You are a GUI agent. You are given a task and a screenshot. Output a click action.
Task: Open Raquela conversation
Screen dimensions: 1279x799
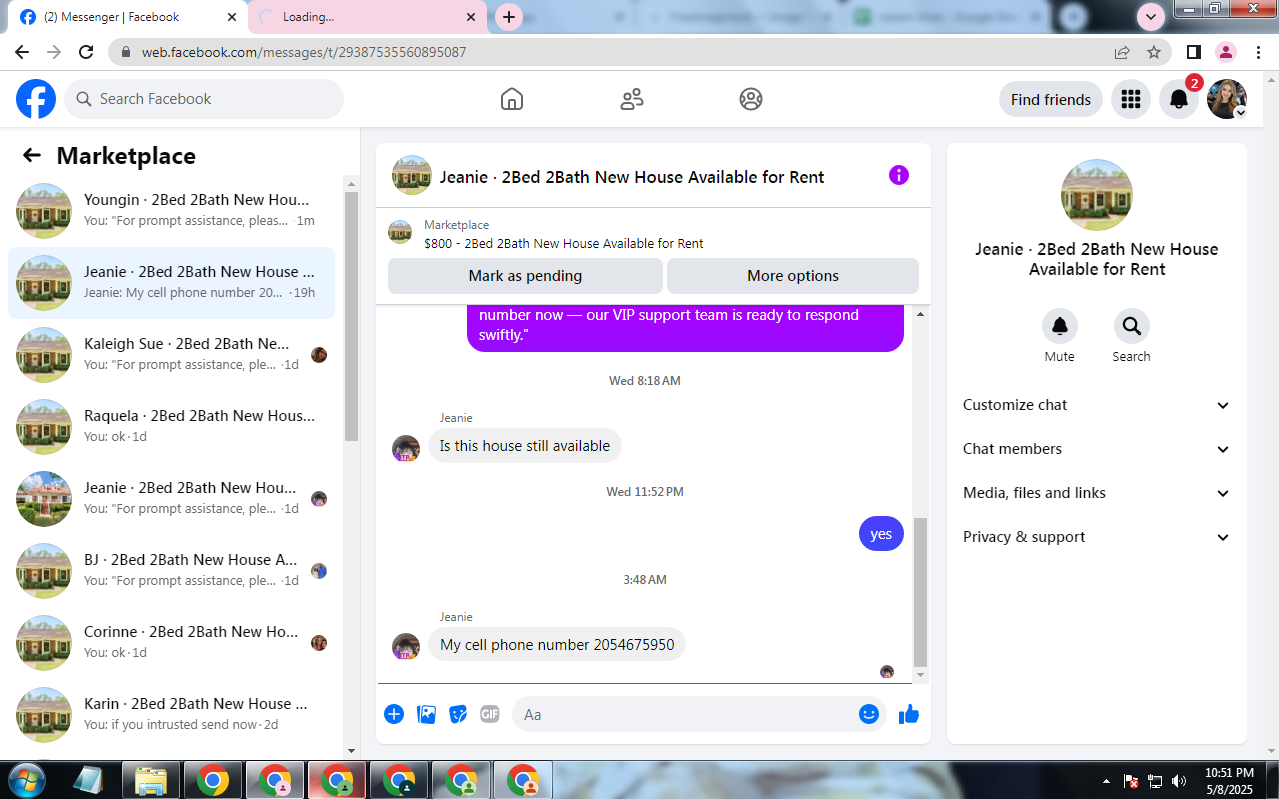pos(172,426)
